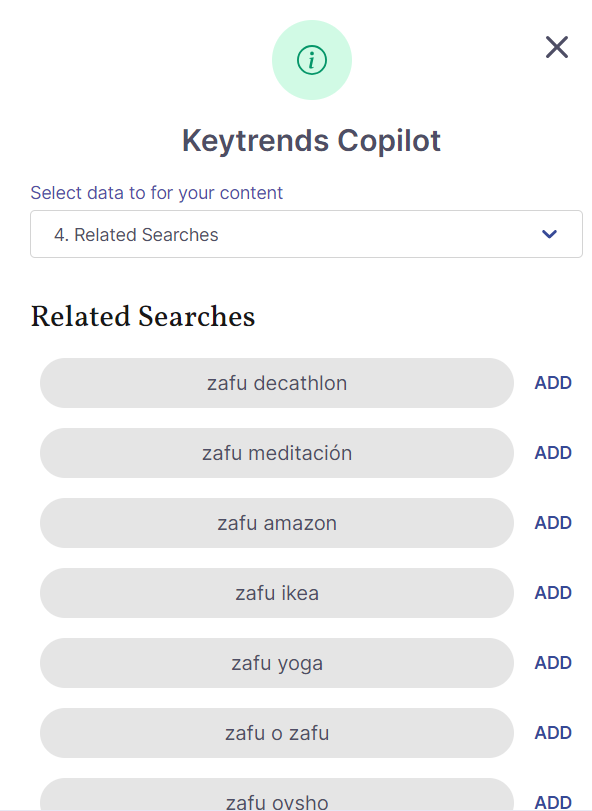Click the green info icon
The width and height of the screenshot is (592, 811).
pyautogui.click(x=312, y=60)
